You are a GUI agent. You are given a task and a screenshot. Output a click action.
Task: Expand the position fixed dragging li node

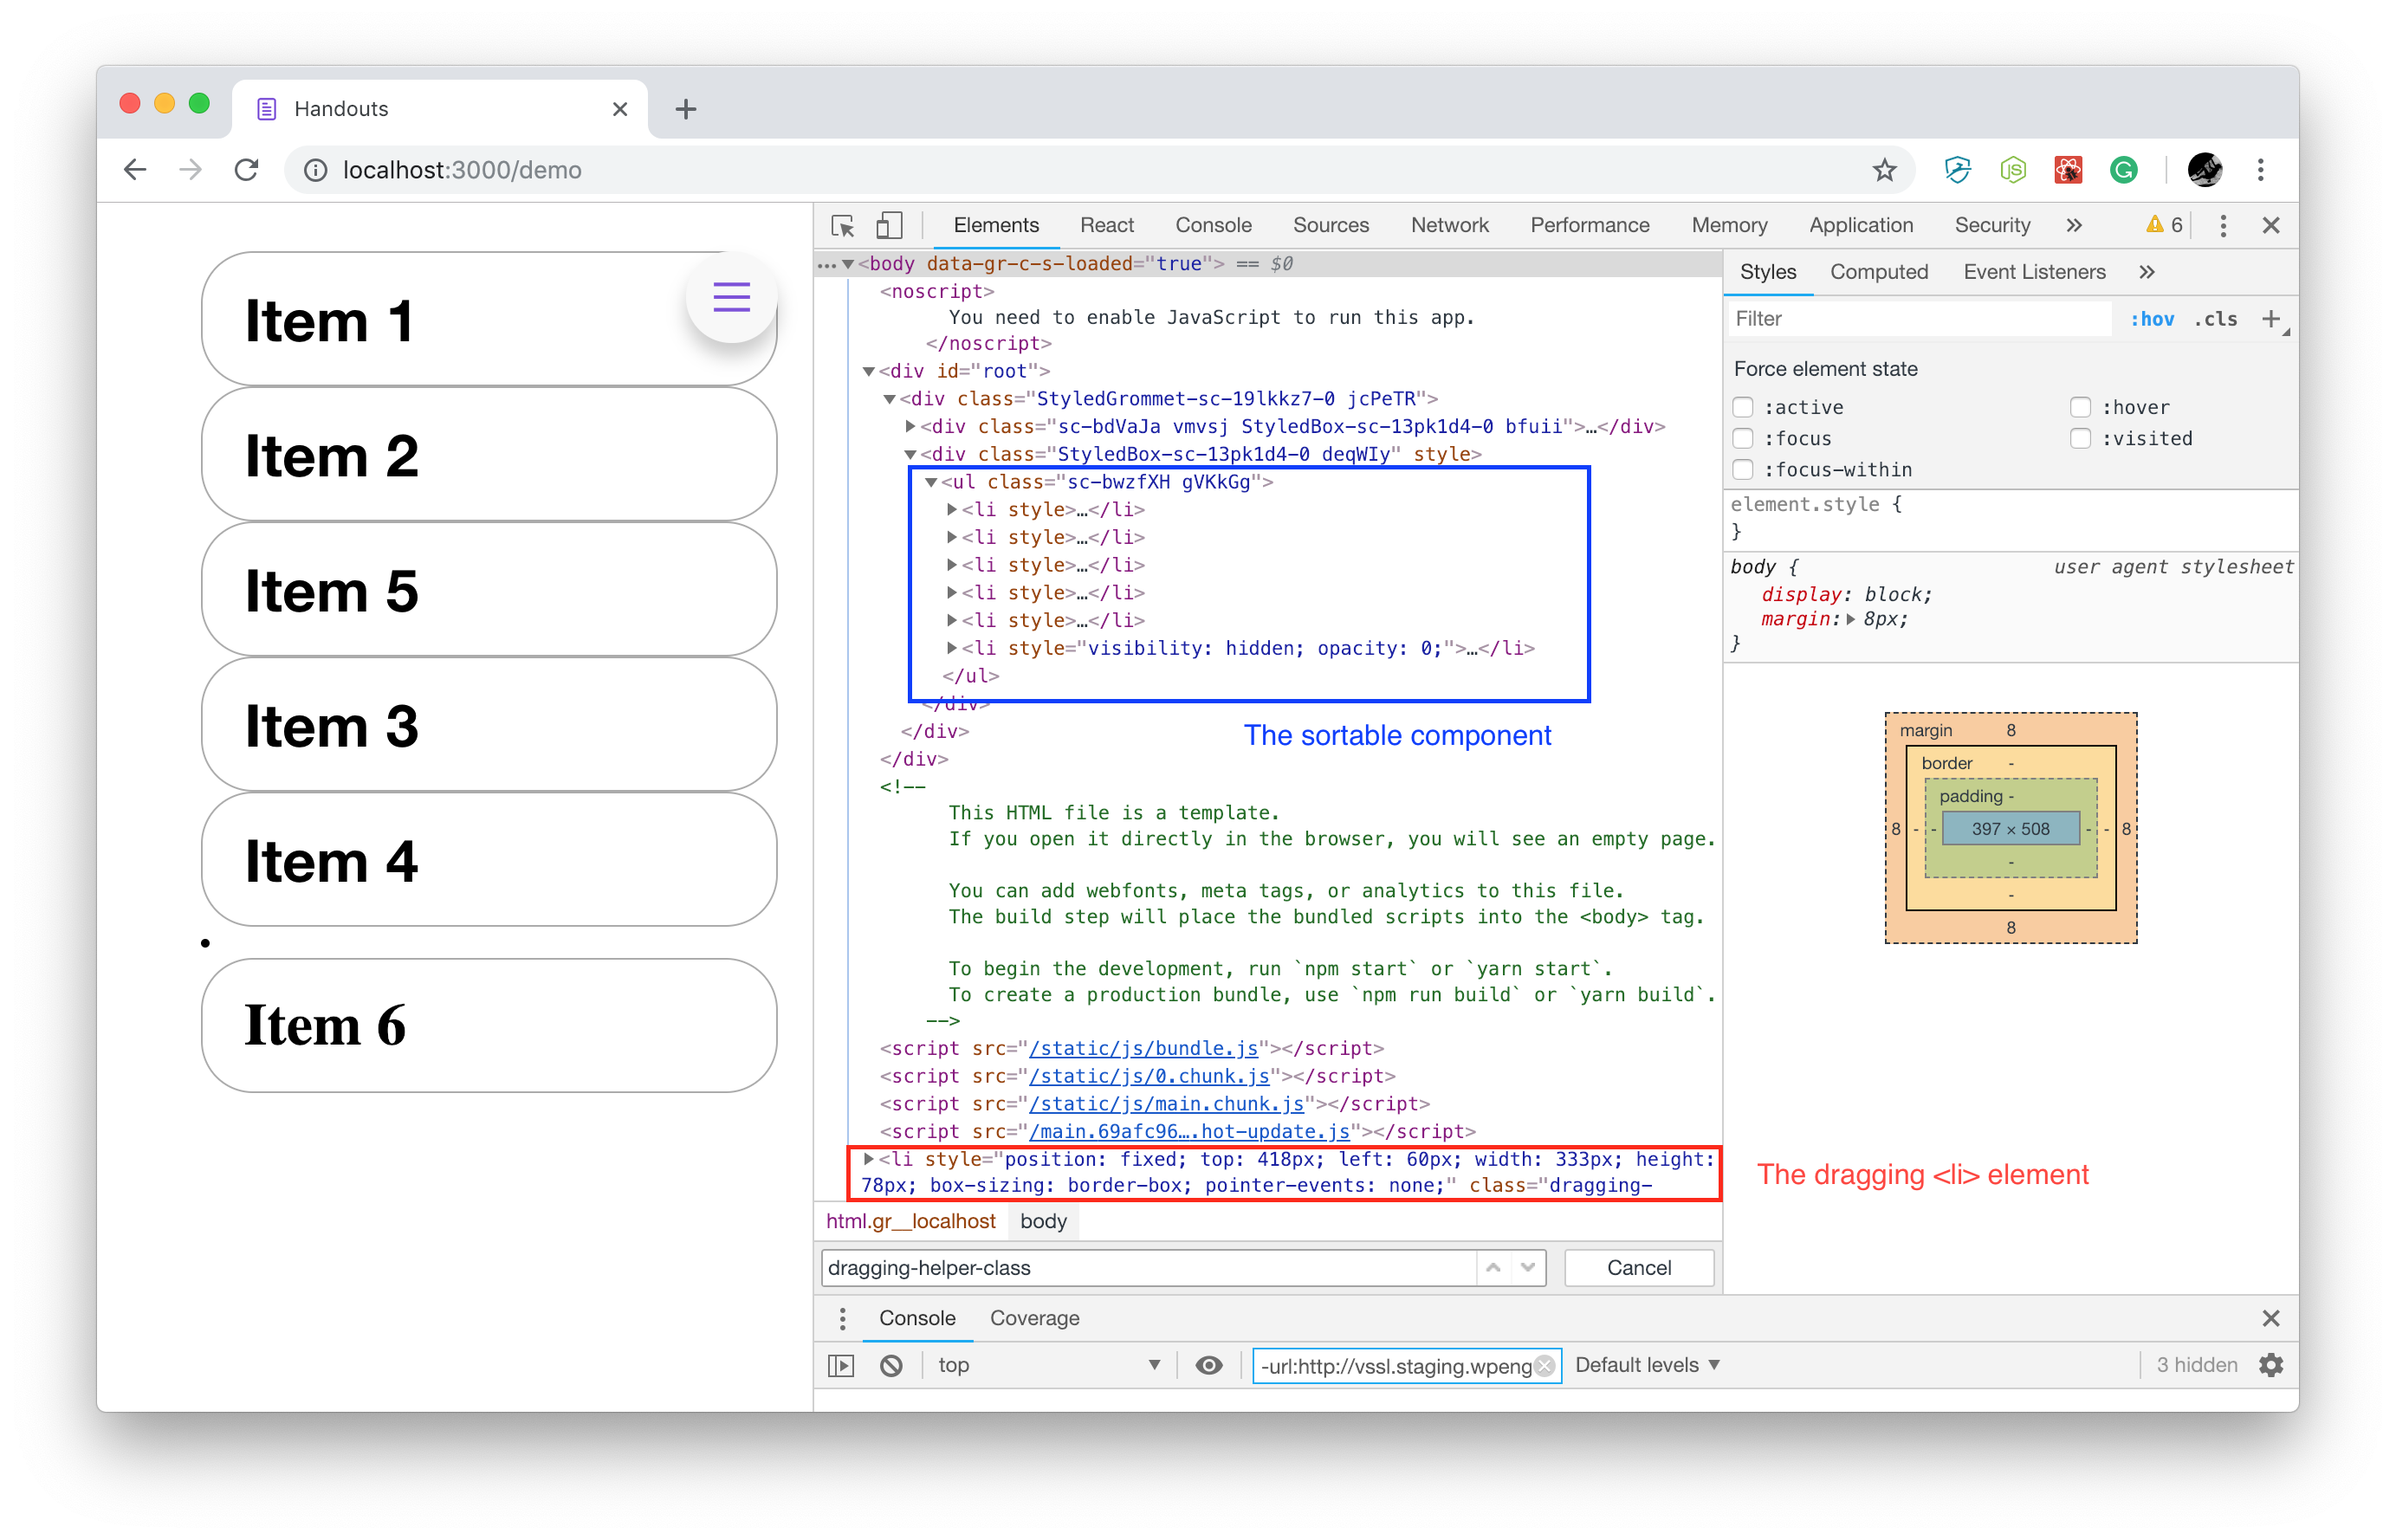(x=869, y=1159)
